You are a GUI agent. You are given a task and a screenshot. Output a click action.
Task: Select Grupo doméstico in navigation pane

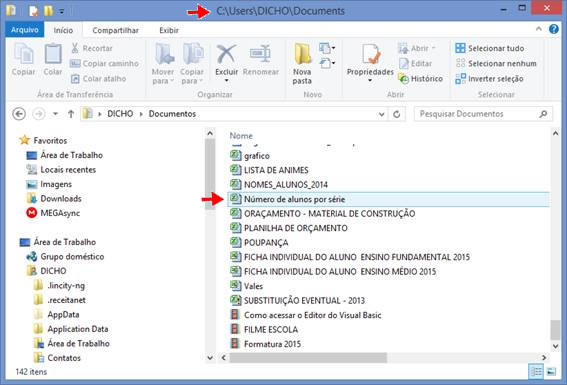coord(65,256)
